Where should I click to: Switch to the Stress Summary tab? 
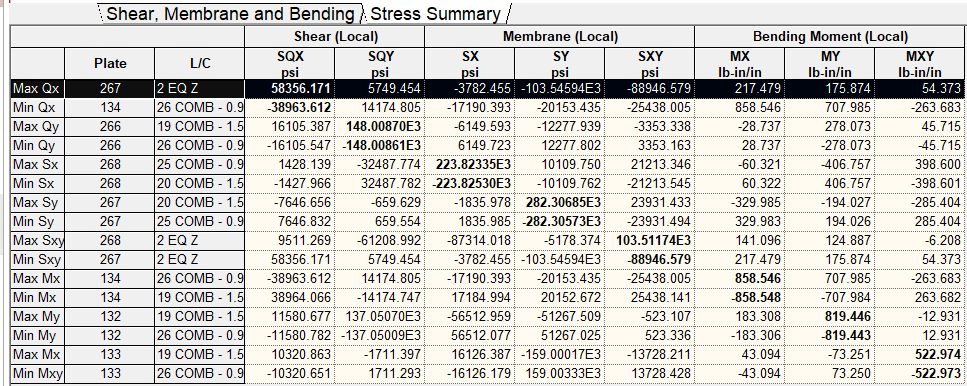pyautogui.click(x=434, y=14)
